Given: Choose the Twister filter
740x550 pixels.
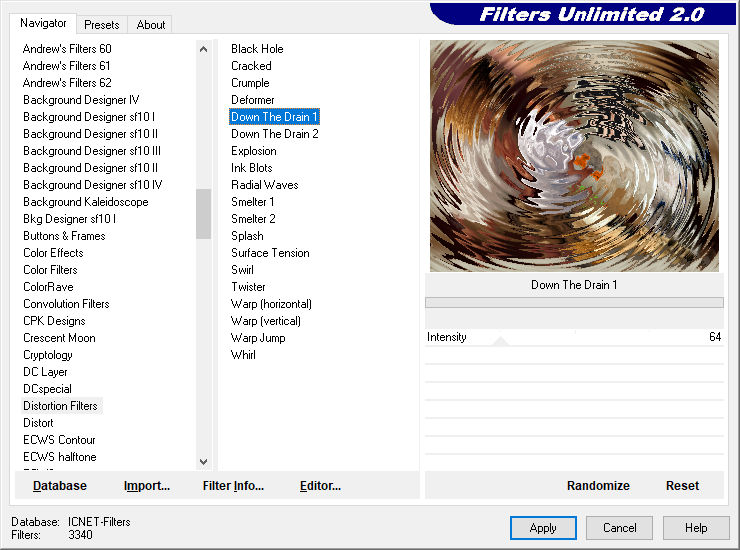Looking at the screenshot, I should (248, 287).
